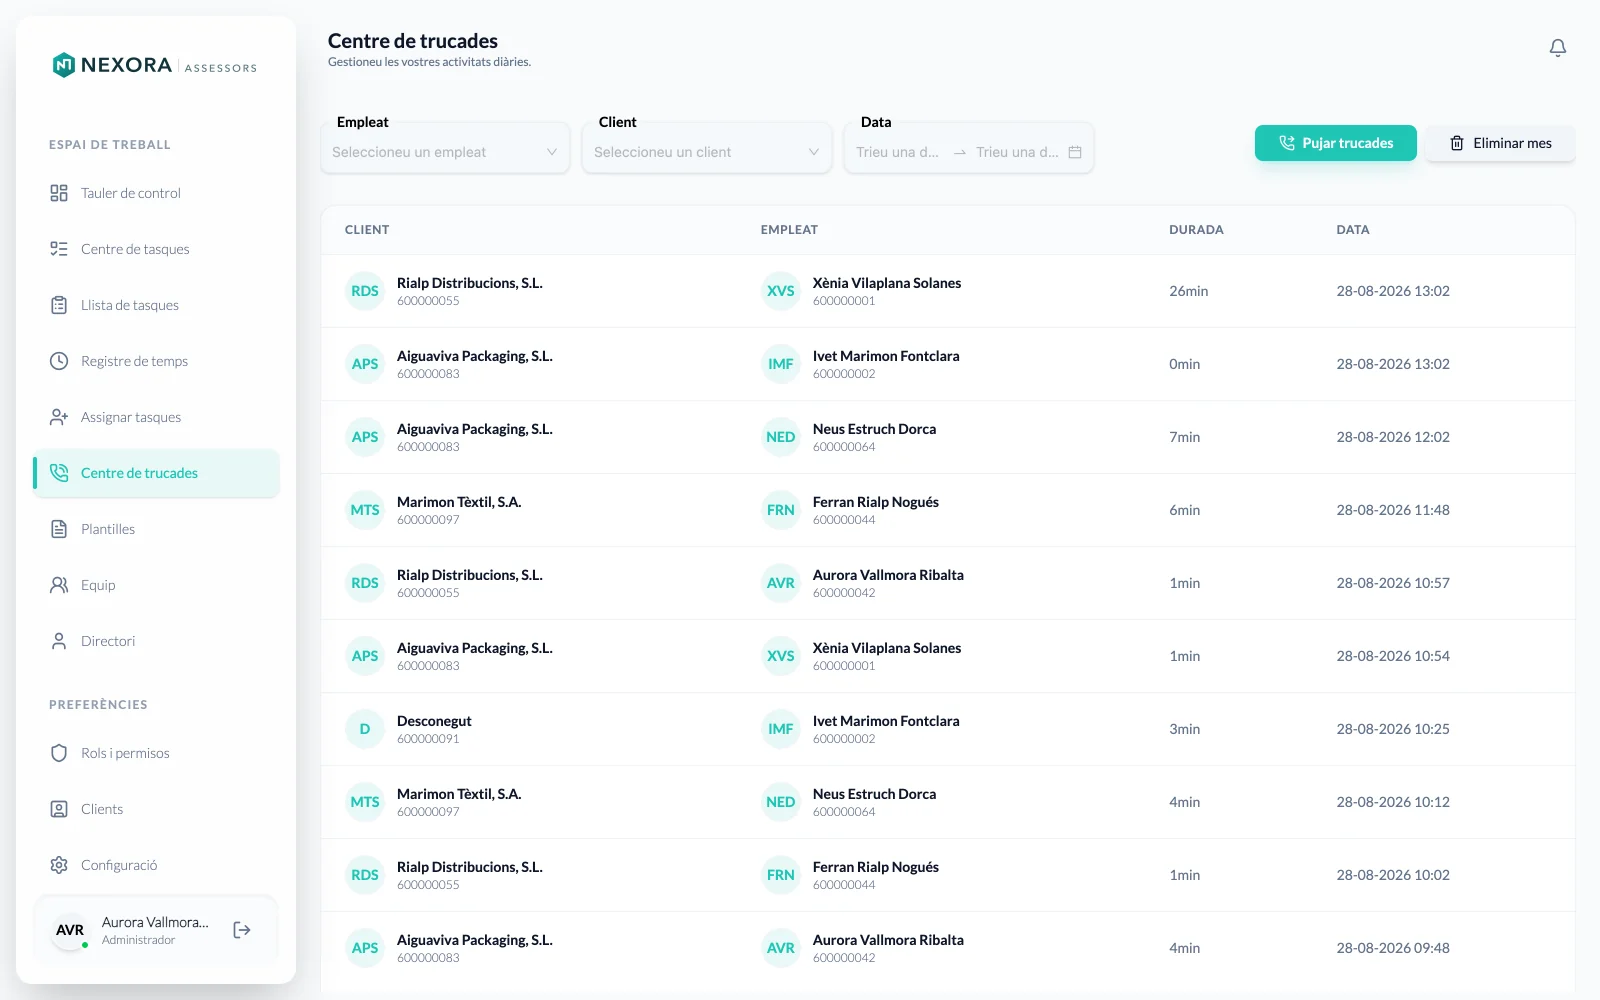
Task: Navigate to Registre de temps
Action: [156, 361]
